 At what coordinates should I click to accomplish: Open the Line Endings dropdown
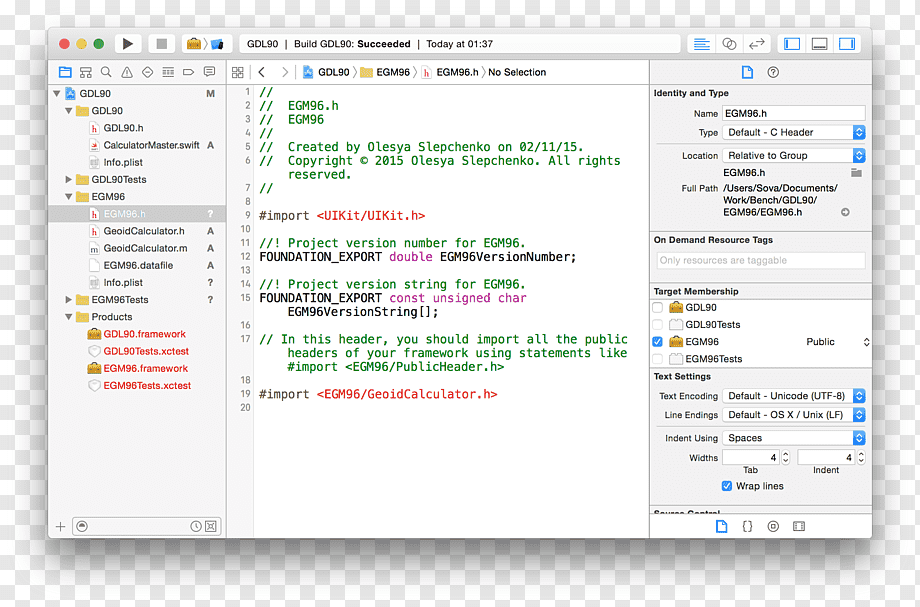[x=794, y=415]
